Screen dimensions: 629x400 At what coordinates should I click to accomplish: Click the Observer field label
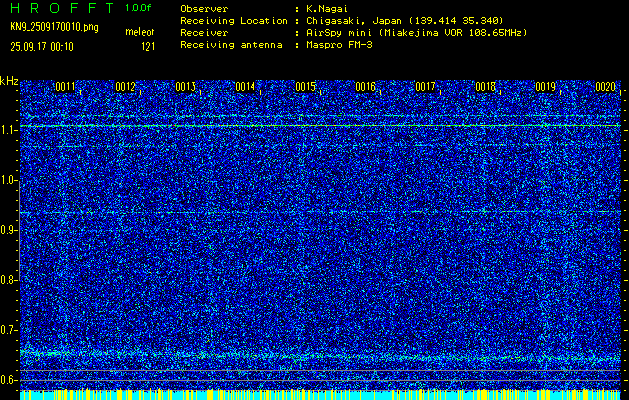tap(204, 8)
